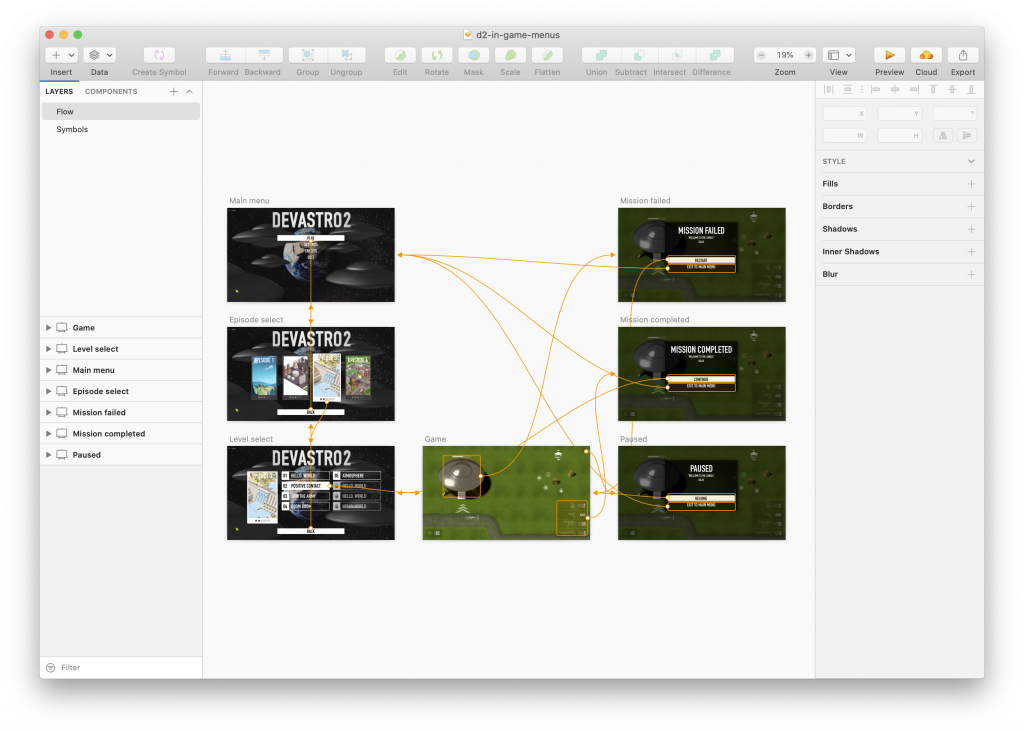Viewport: 1024px width, 731px height.
Task: Switch to the LAYERS tab
Action: pyautogui.click(x=59, y=91)
